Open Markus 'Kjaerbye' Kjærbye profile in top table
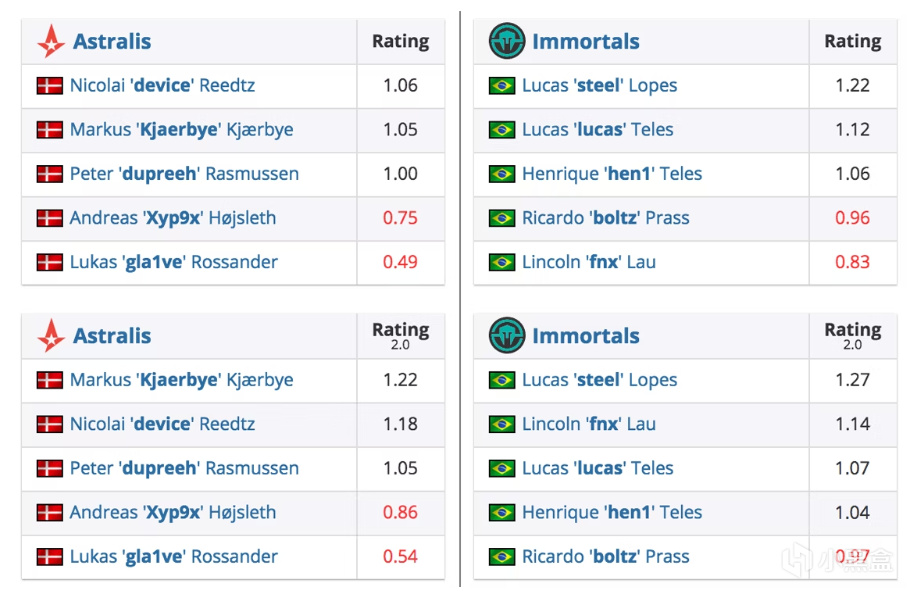 [x=181, y=130]
